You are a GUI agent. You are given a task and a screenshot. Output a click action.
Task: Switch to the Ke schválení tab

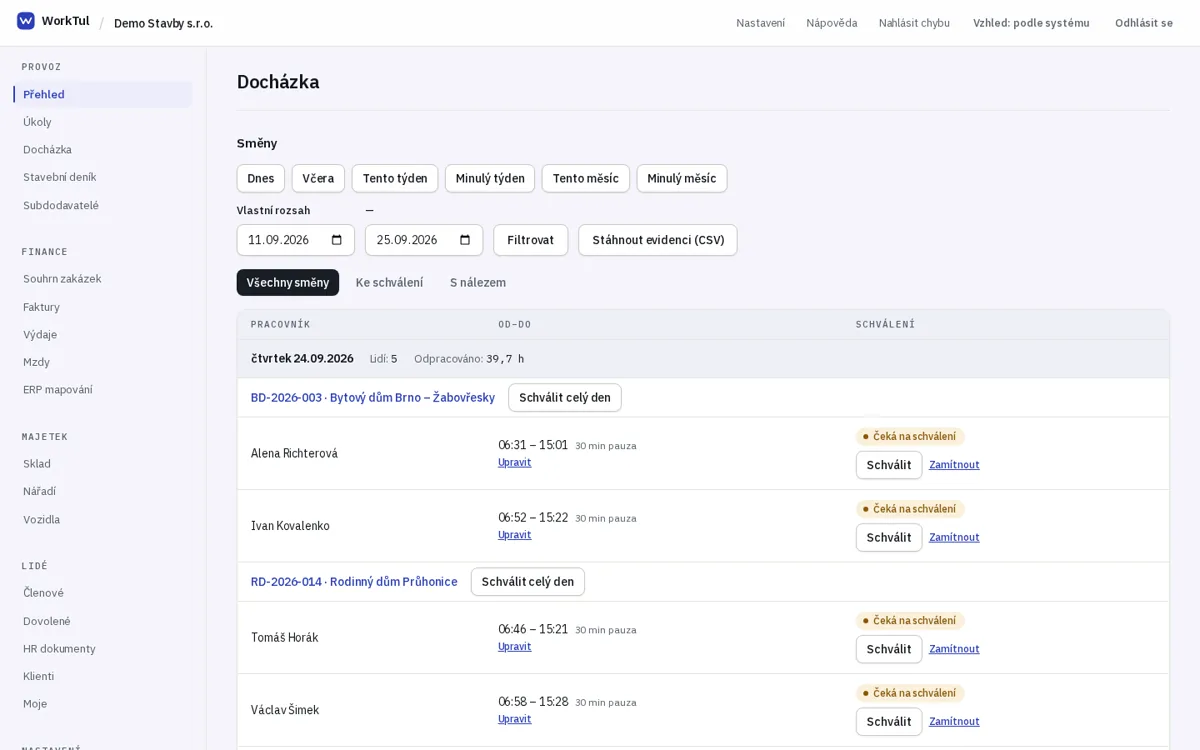point(389,283)
